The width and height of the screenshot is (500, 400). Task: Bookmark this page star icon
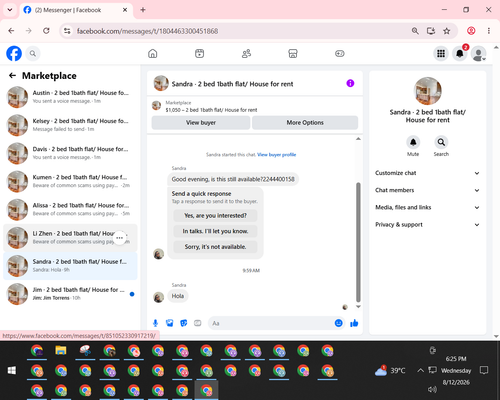coord(447,31)
